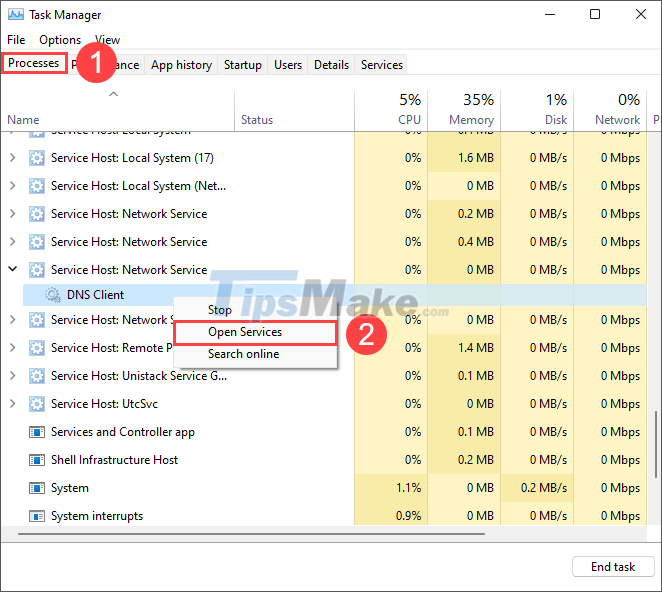The width and height of the screenshot is (662, 592).
Task: Click the Shell Infrastructure Host icon
Action: click(37, 460)
